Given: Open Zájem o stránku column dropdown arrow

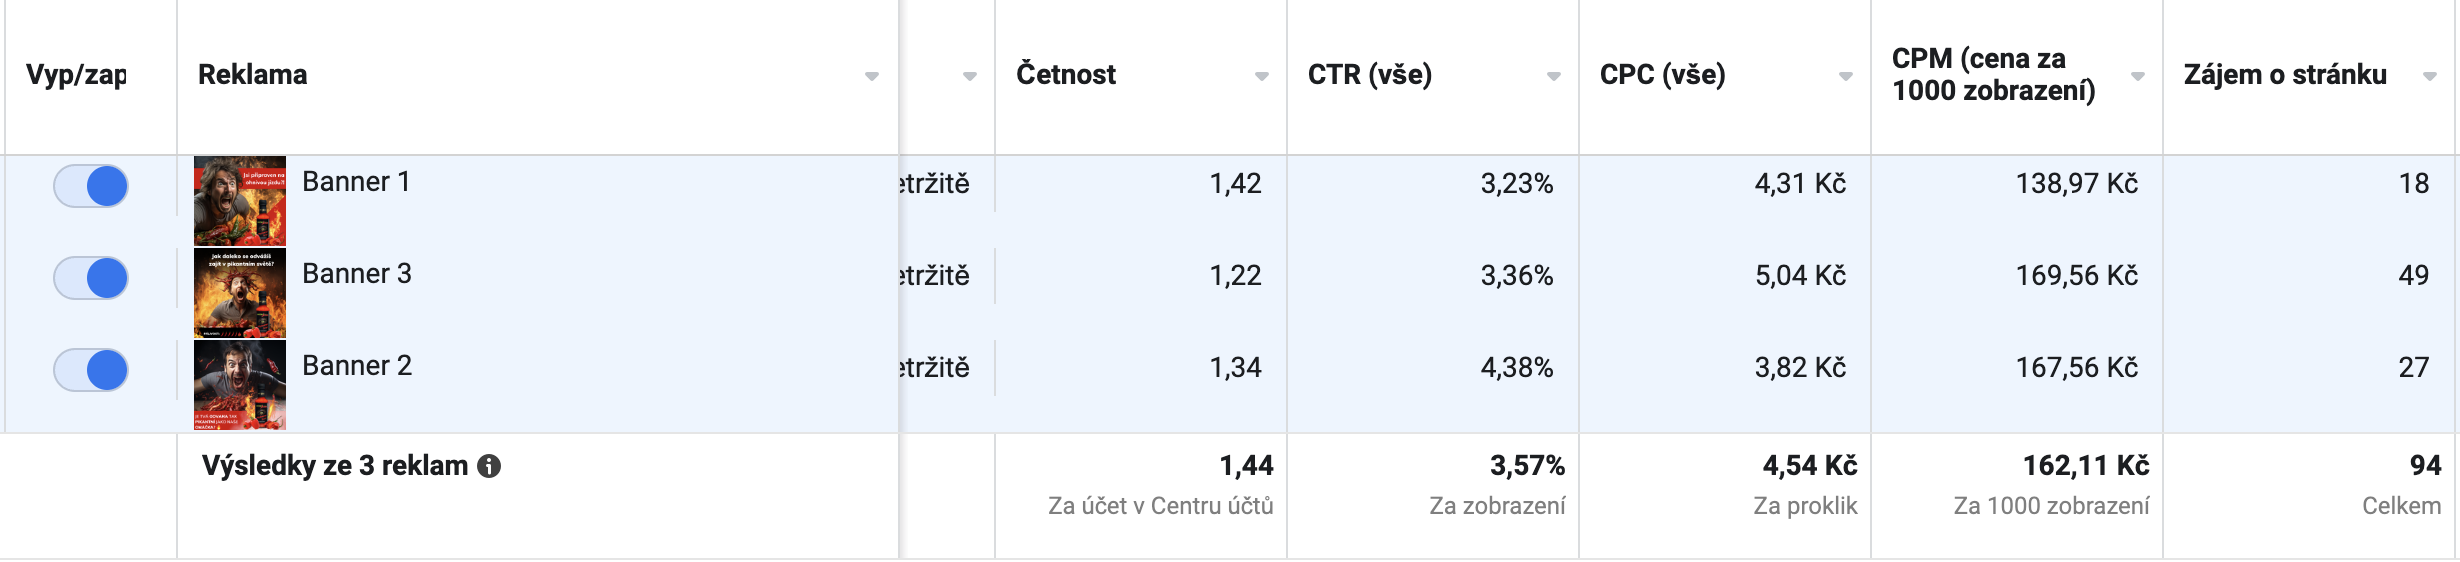Looking at the screenshot, I should [2430, 76].
